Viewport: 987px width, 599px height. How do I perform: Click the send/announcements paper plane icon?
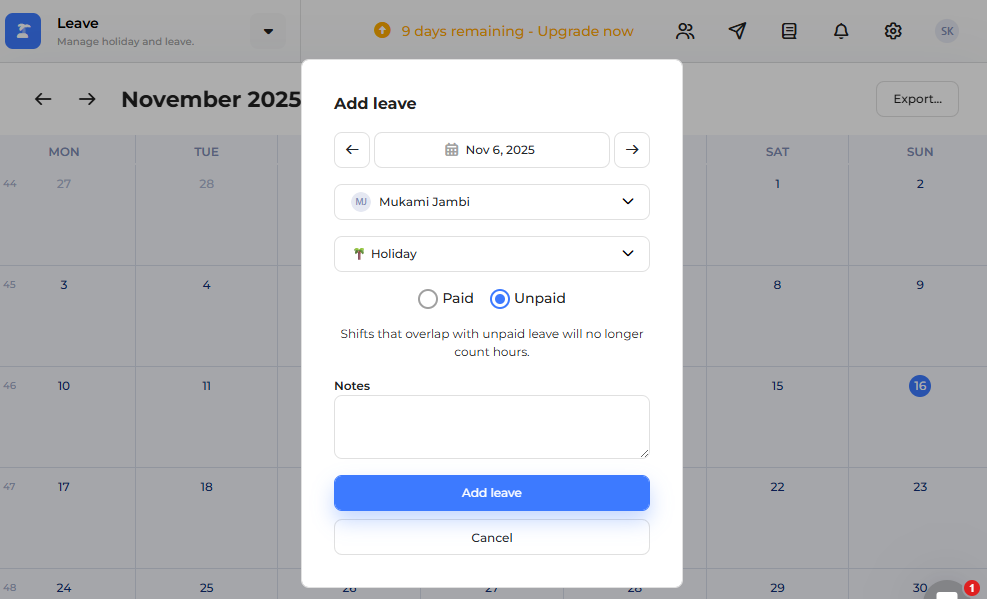(737, 31)
